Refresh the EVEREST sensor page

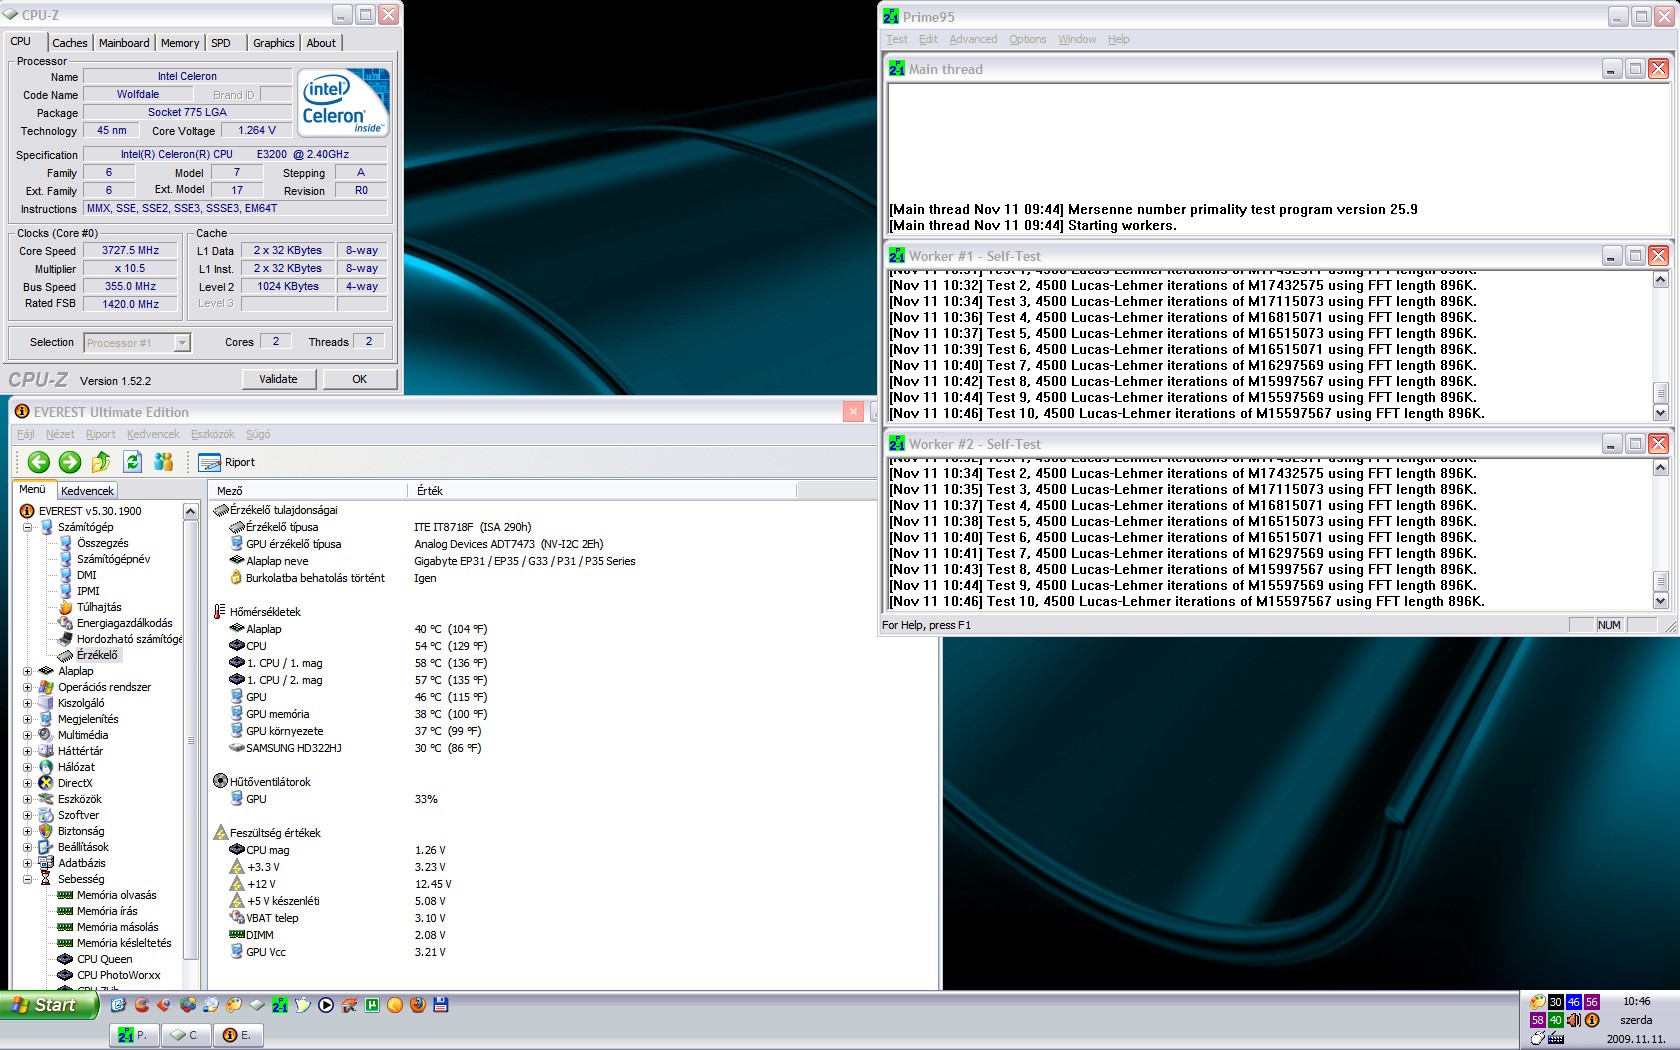[x=132, y=462]
